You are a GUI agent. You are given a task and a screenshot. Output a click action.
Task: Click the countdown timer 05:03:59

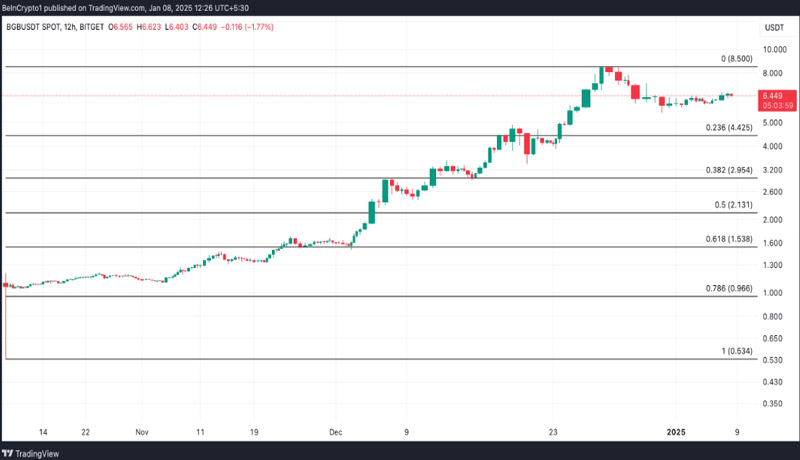(778, 106)
